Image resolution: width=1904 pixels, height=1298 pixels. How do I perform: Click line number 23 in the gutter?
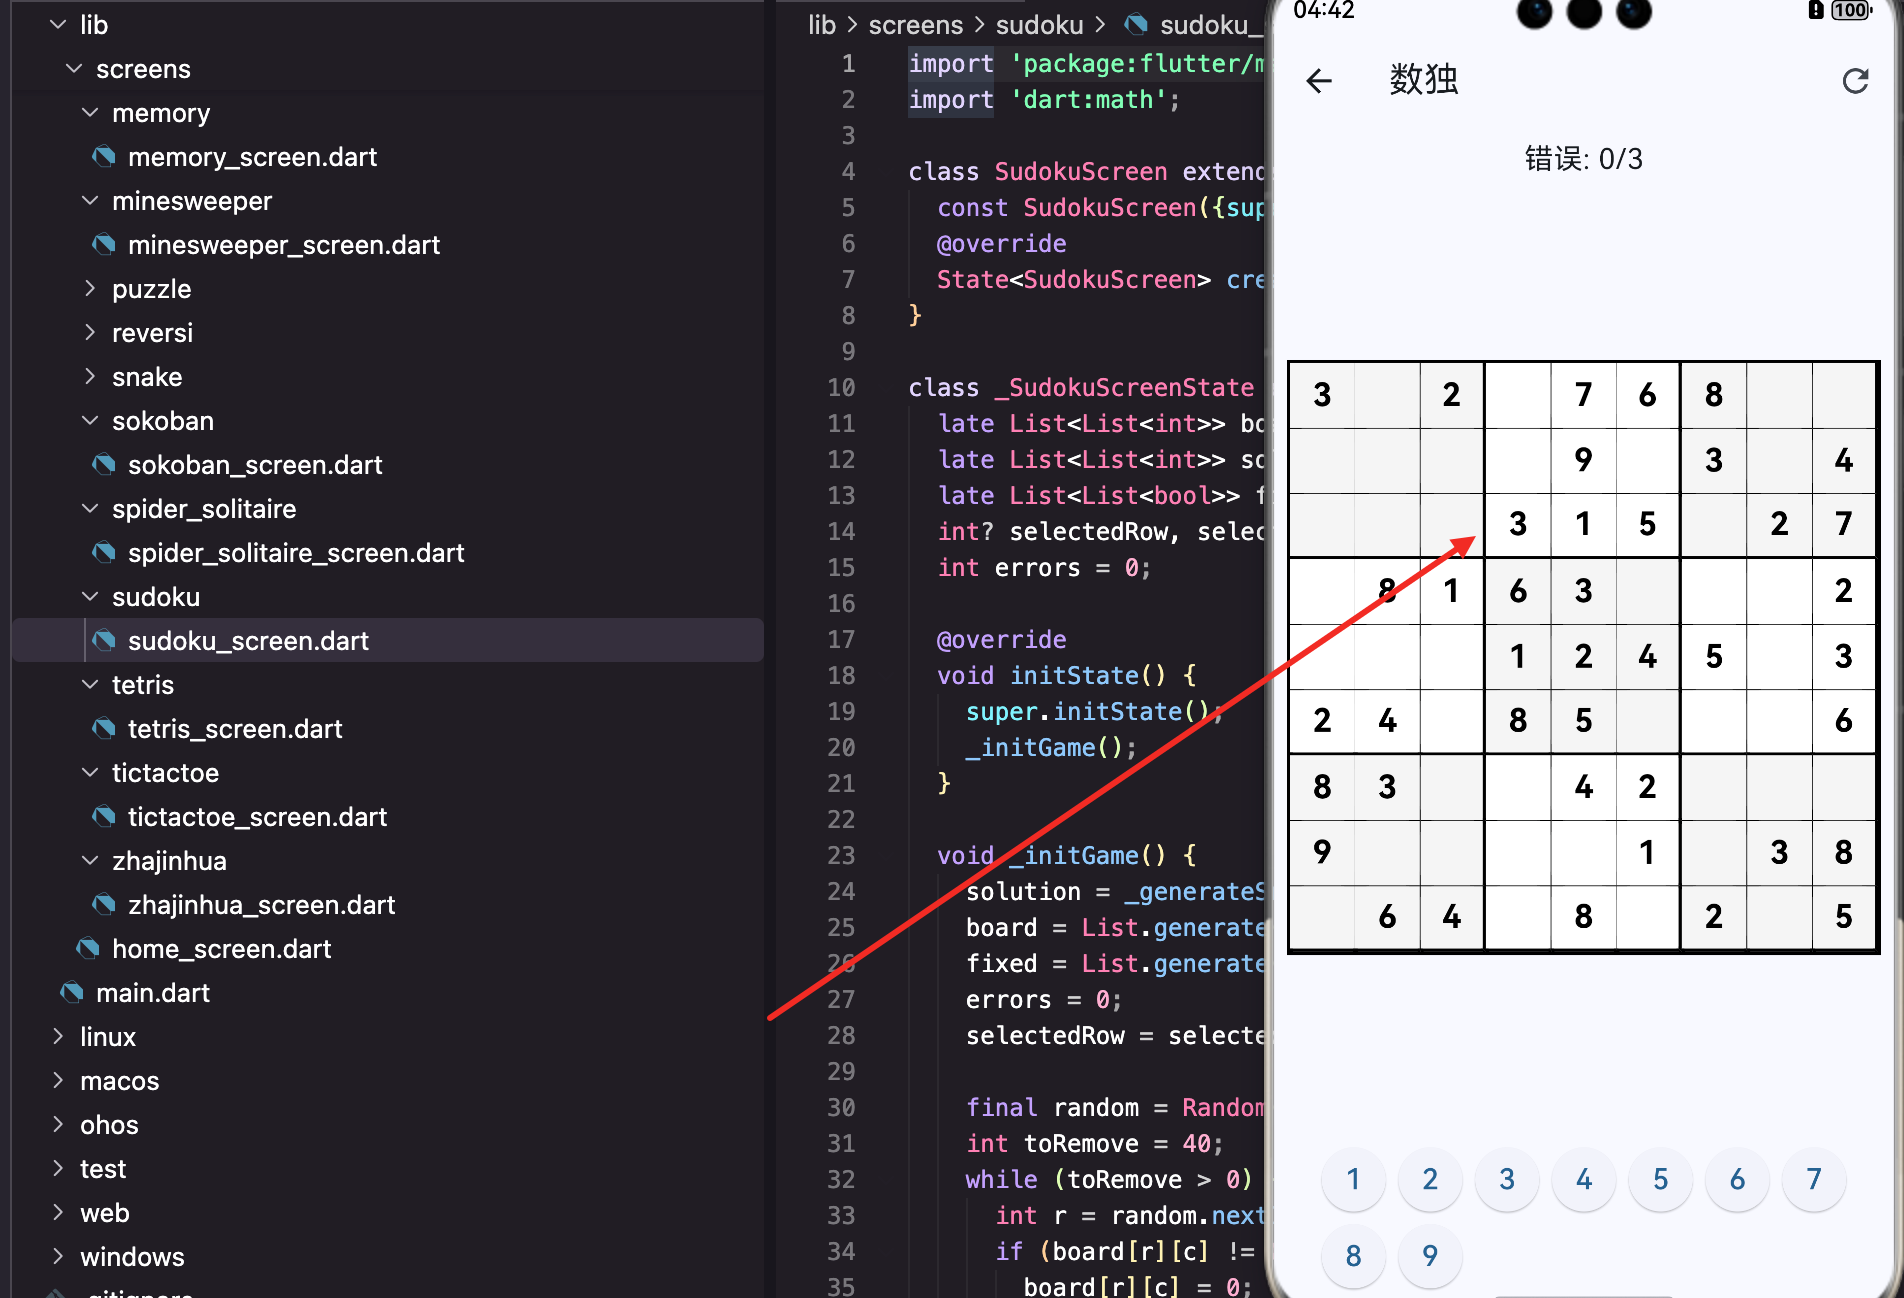coord(841,856)
